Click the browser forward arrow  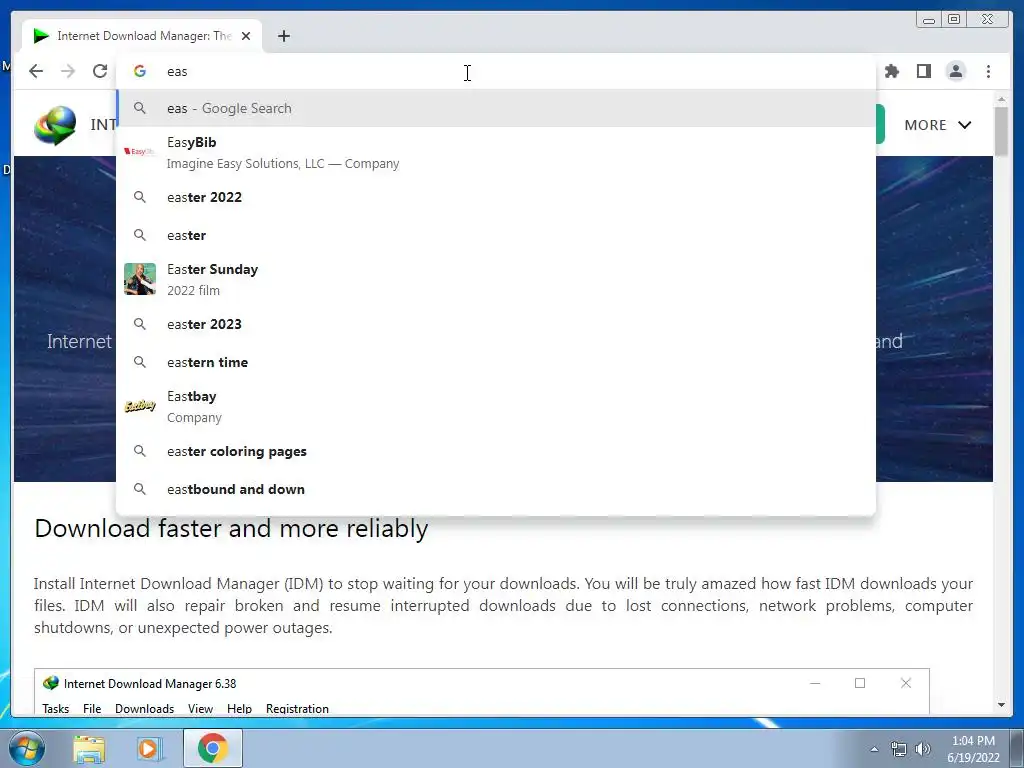[x=68, y=71]
